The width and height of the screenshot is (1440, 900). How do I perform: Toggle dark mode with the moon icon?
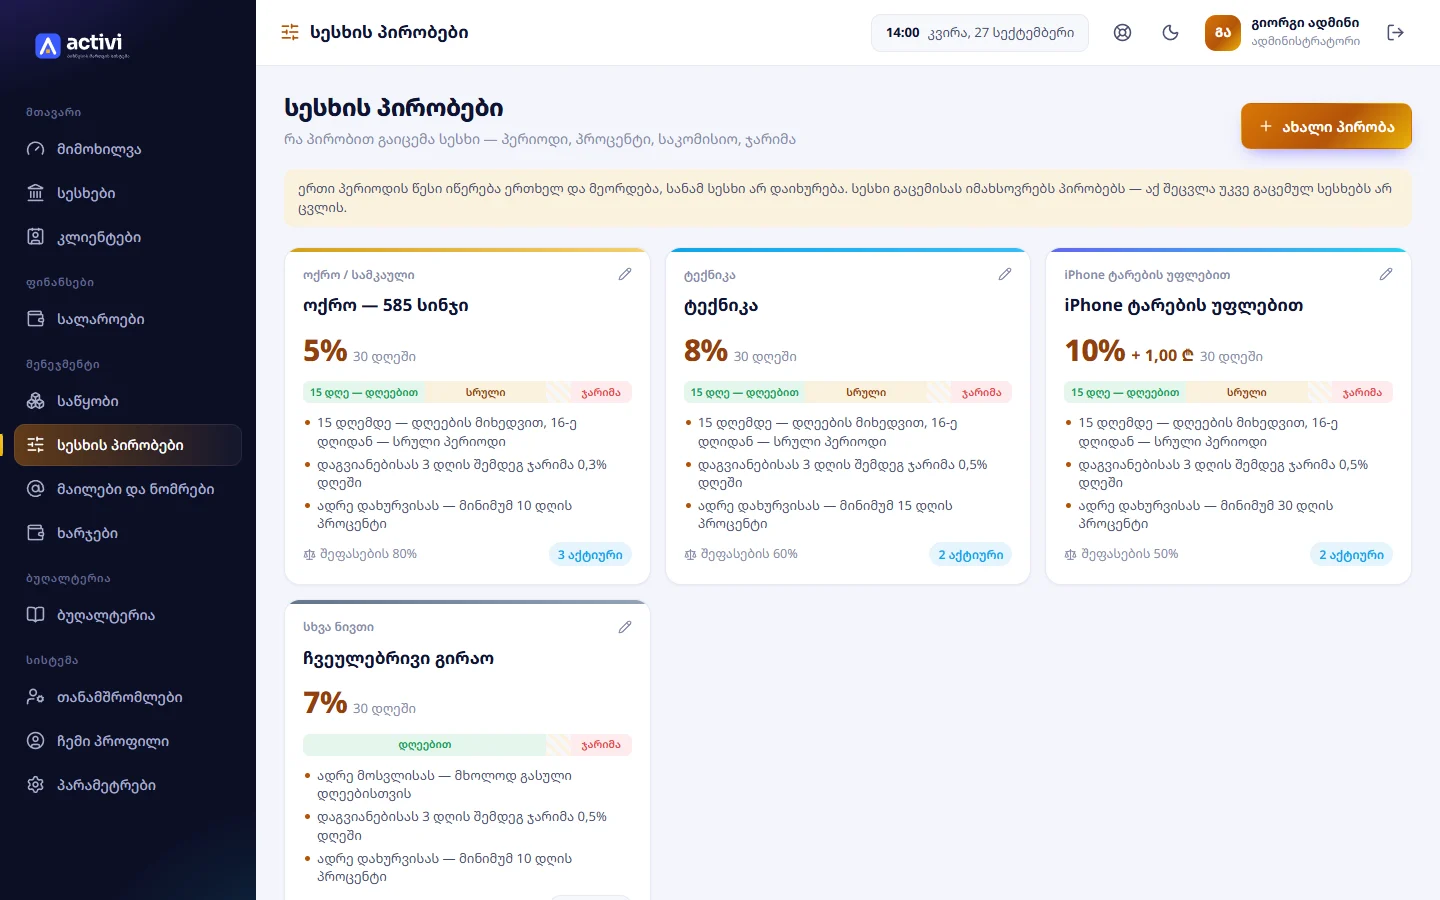[1171, 33]
